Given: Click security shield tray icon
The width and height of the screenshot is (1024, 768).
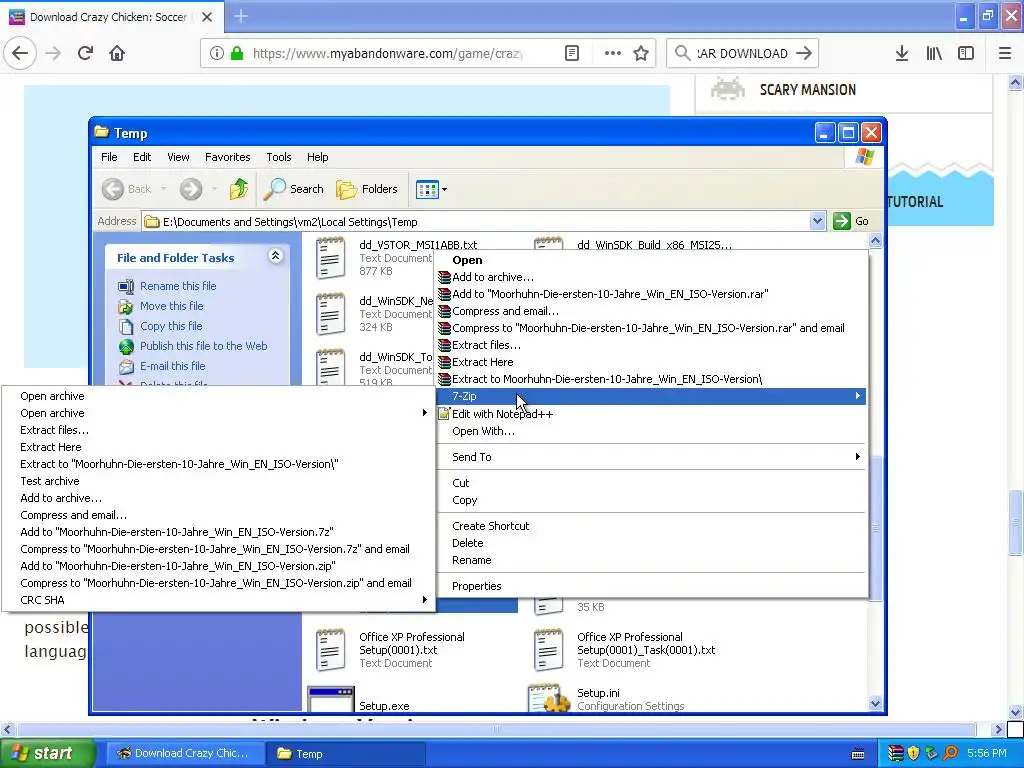Looking at the screenshot, I should (913, 754).
